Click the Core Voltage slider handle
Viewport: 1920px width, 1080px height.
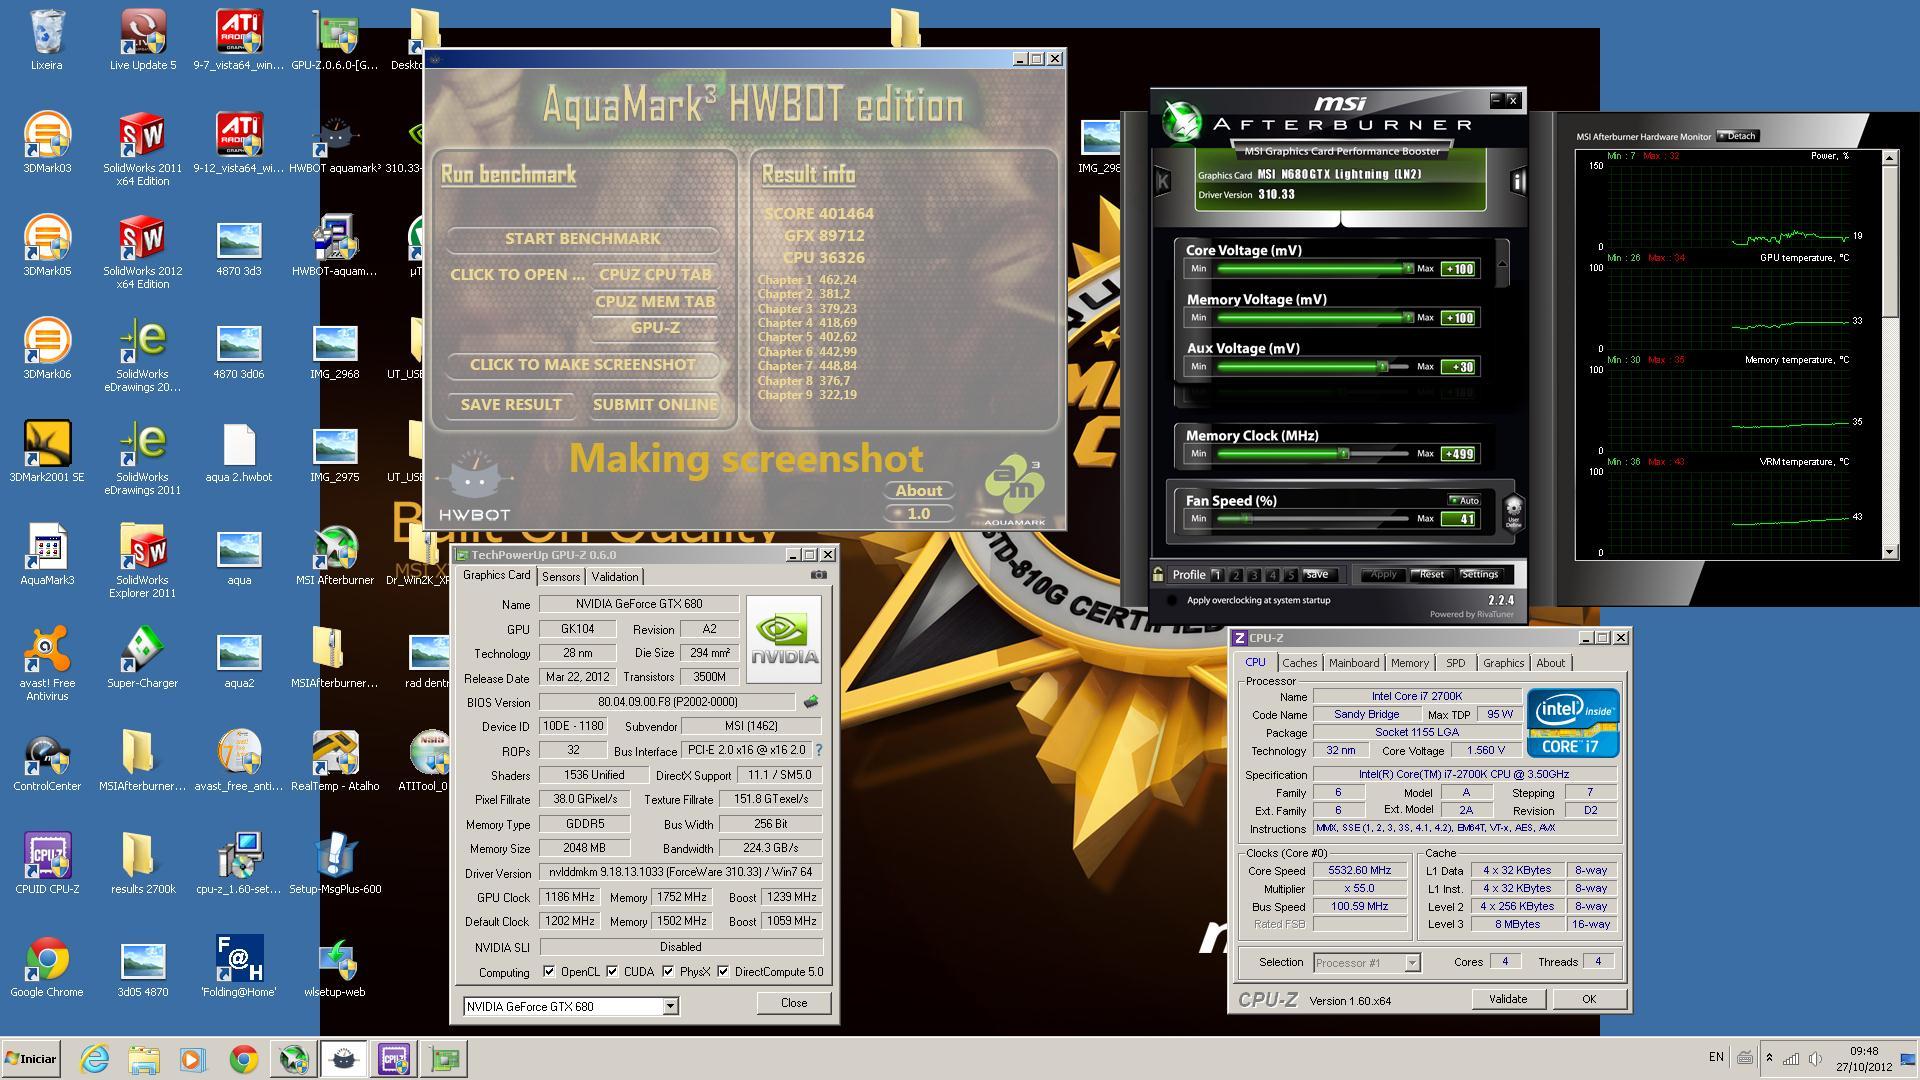pos(1408,268)
